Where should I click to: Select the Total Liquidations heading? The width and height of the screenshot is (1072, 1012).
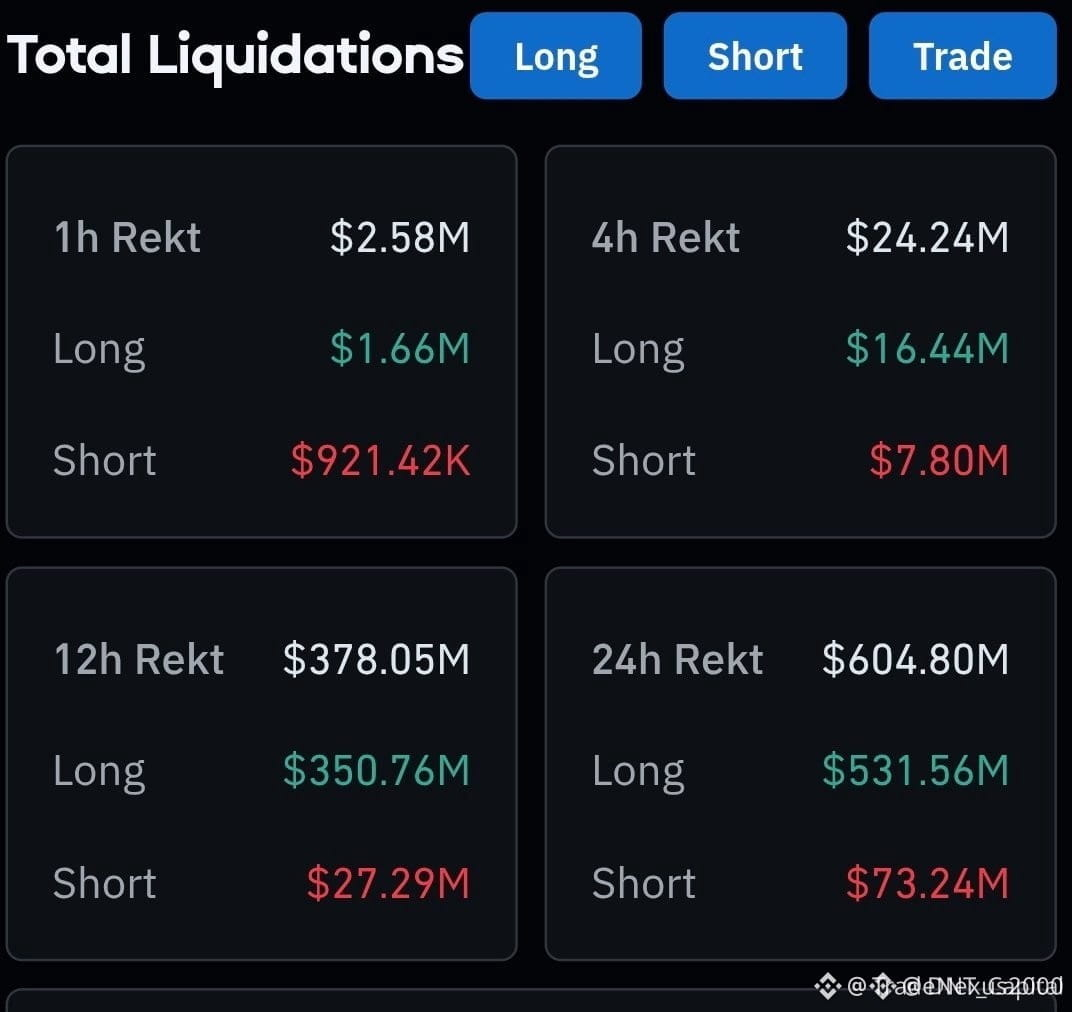(x=235, y=56)
